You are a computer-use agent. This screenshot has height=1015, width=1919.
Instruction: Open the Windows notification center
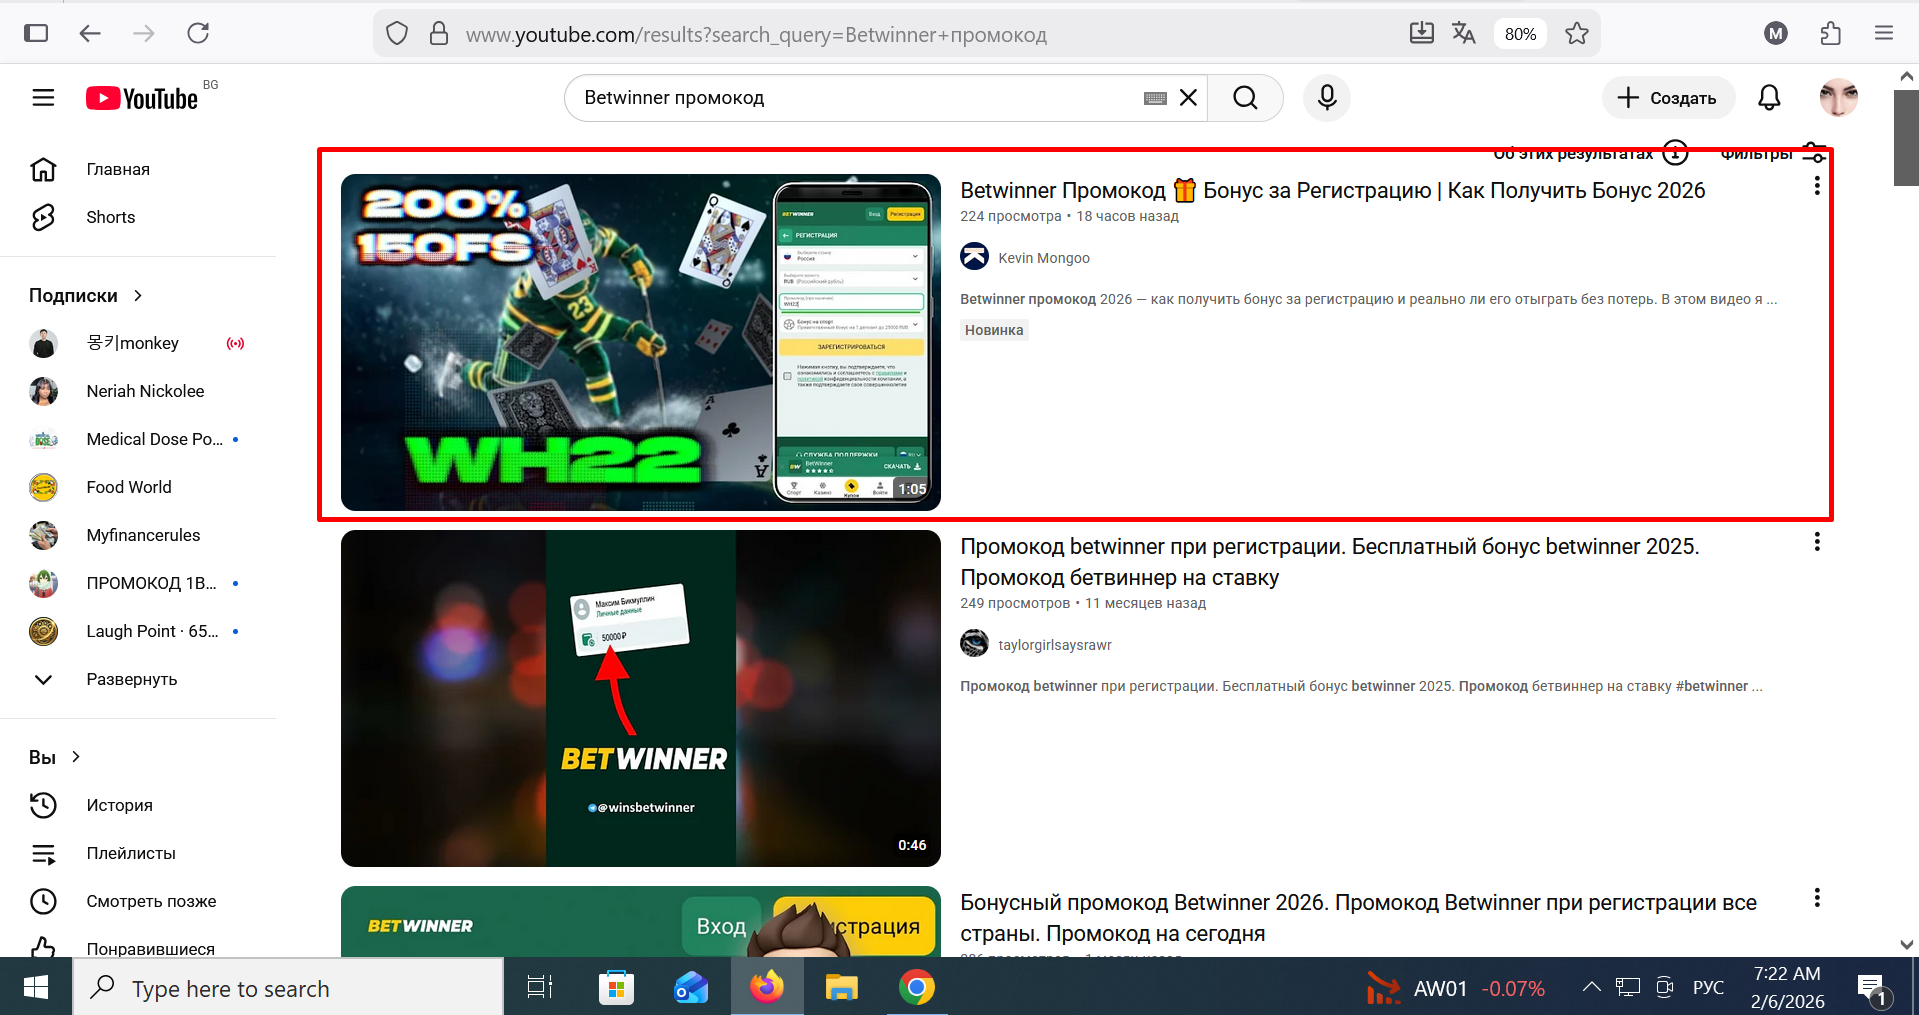point(1870,988)
